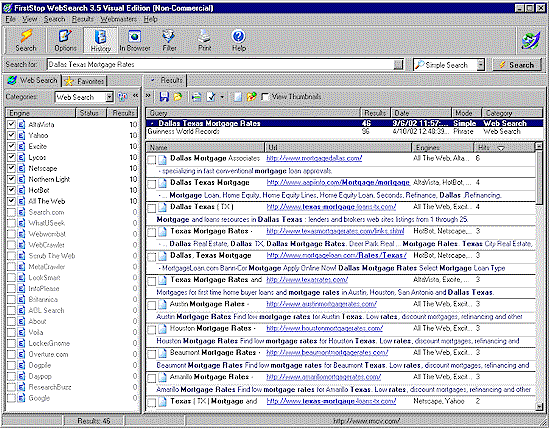
Task: Click the engine icon next to MetaCrawler
Action: (21, 267)
